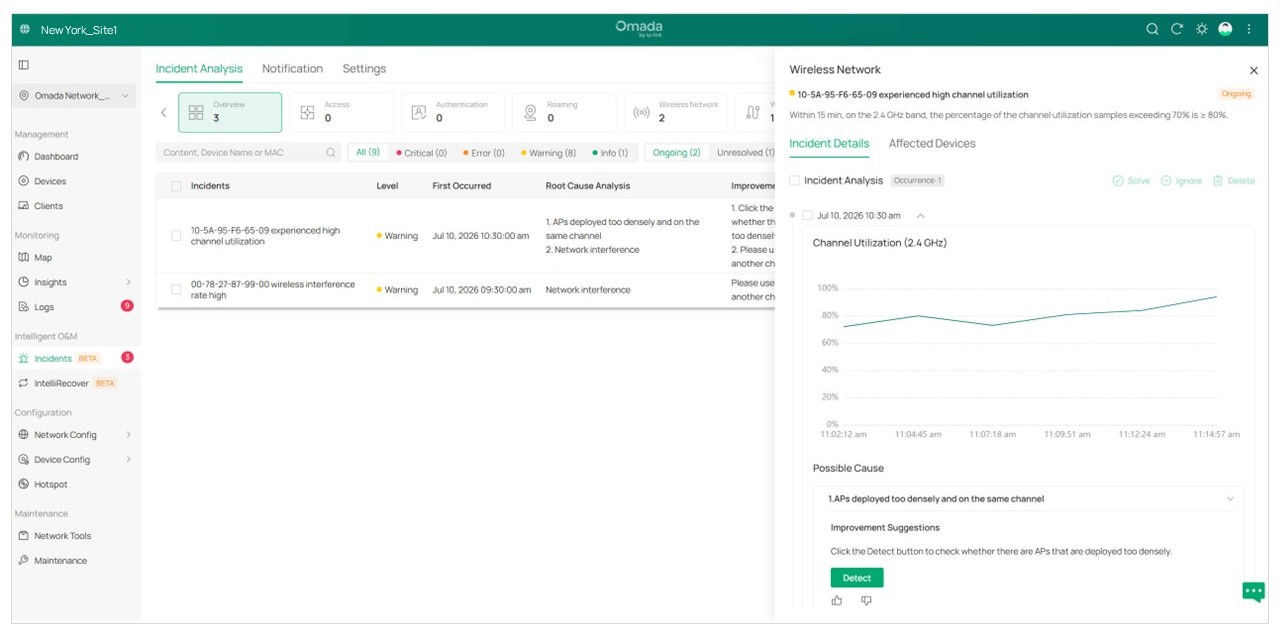1280x641 pixels.
Task: Check the select-all checkbox in Incidents header
Action: point(176,186)
